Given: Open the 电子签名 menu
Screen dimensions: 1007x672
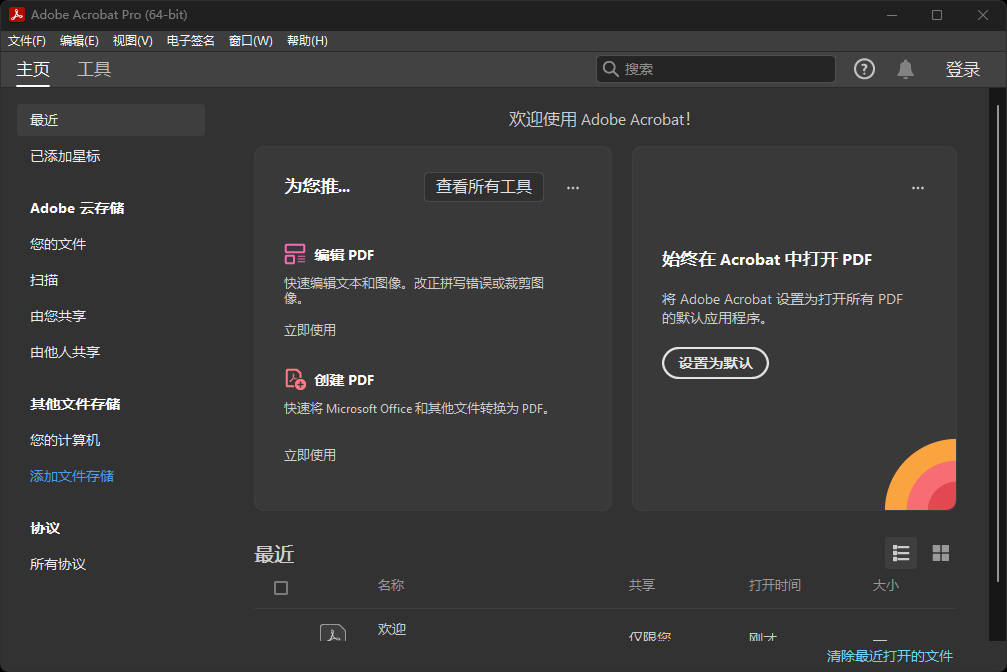Looking at the screenshot, I should point(190,41).
